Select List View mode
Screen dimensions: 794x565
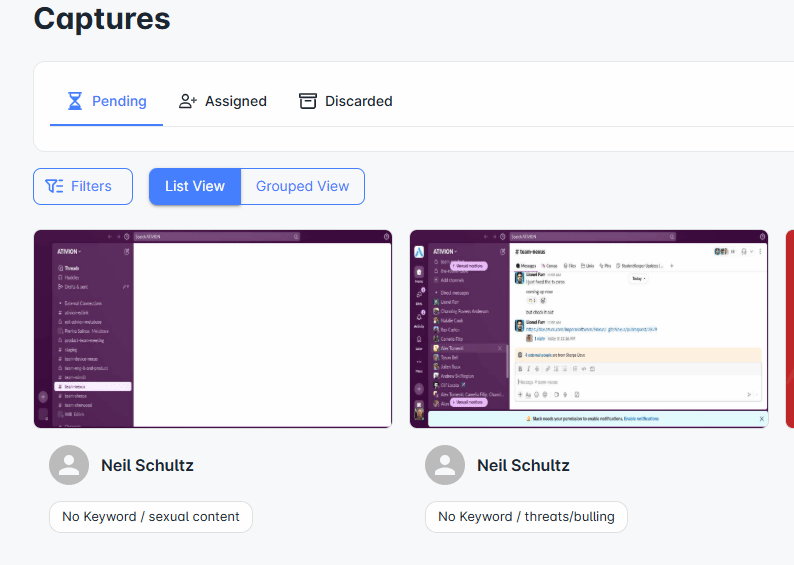point(195,186)
